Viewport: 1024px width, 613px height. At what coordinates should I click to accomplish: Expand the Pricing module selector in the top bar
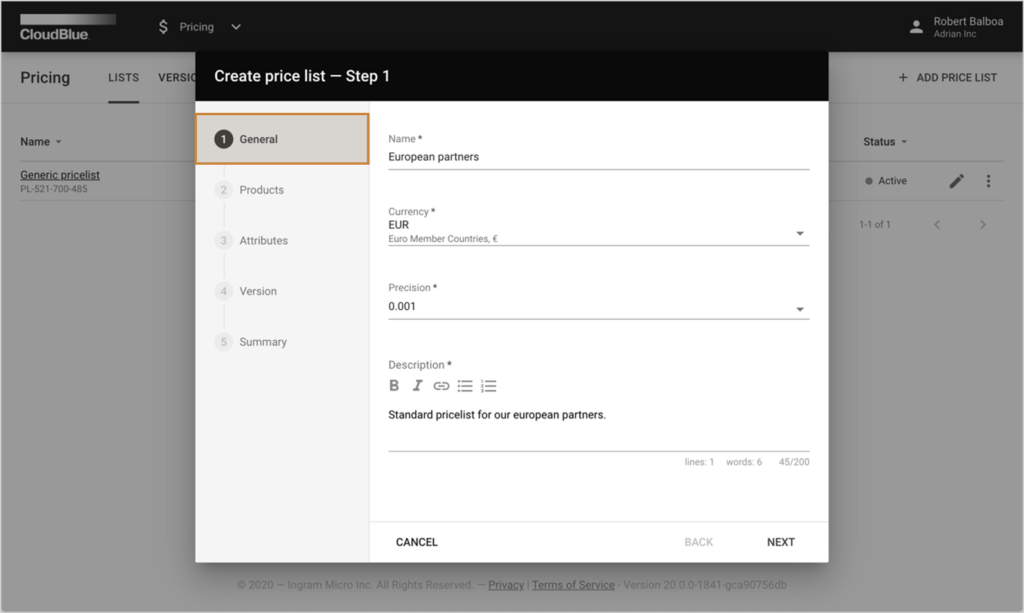[235, 27]
